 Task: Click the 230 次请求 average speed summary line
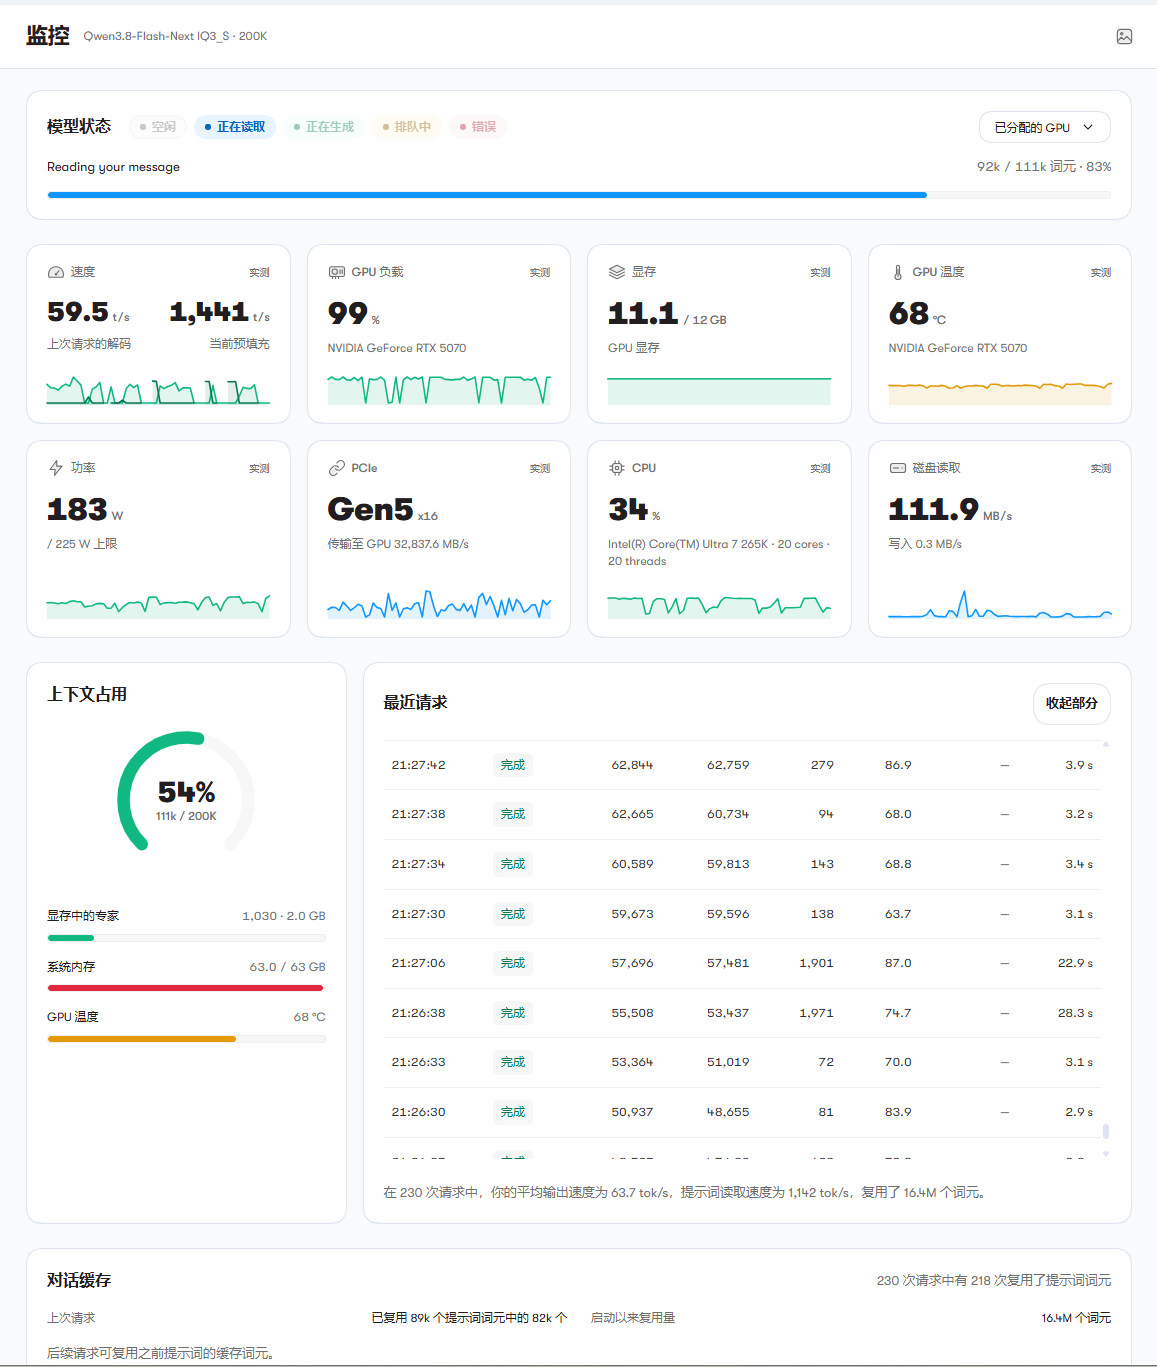(x=686, y=1192)
